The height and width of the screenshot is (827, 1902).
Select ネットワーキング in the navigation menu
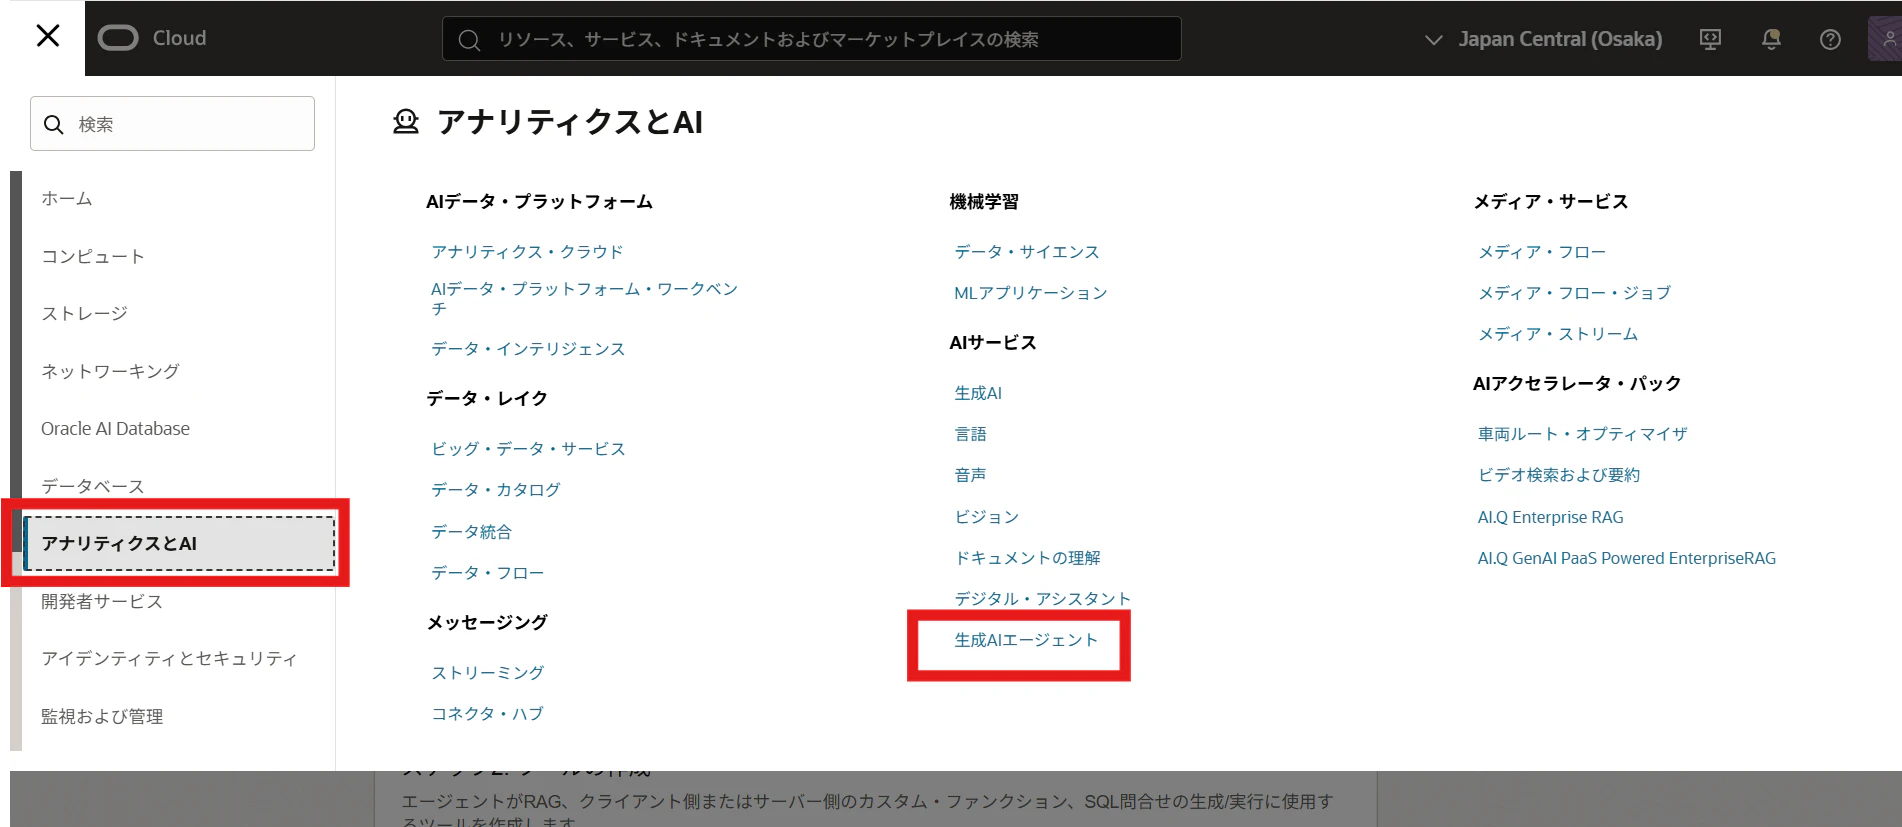111,372
